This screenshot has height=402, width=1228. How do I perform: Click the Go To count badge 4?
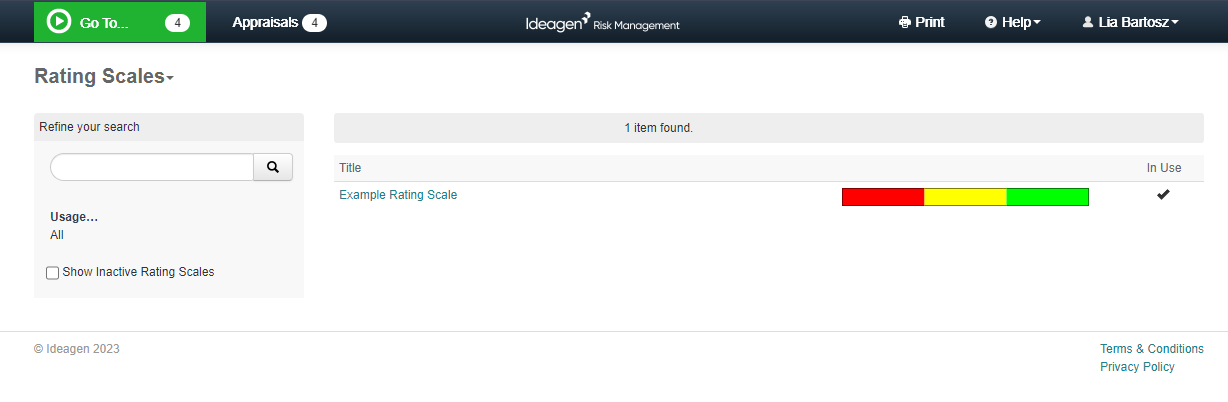177,22
